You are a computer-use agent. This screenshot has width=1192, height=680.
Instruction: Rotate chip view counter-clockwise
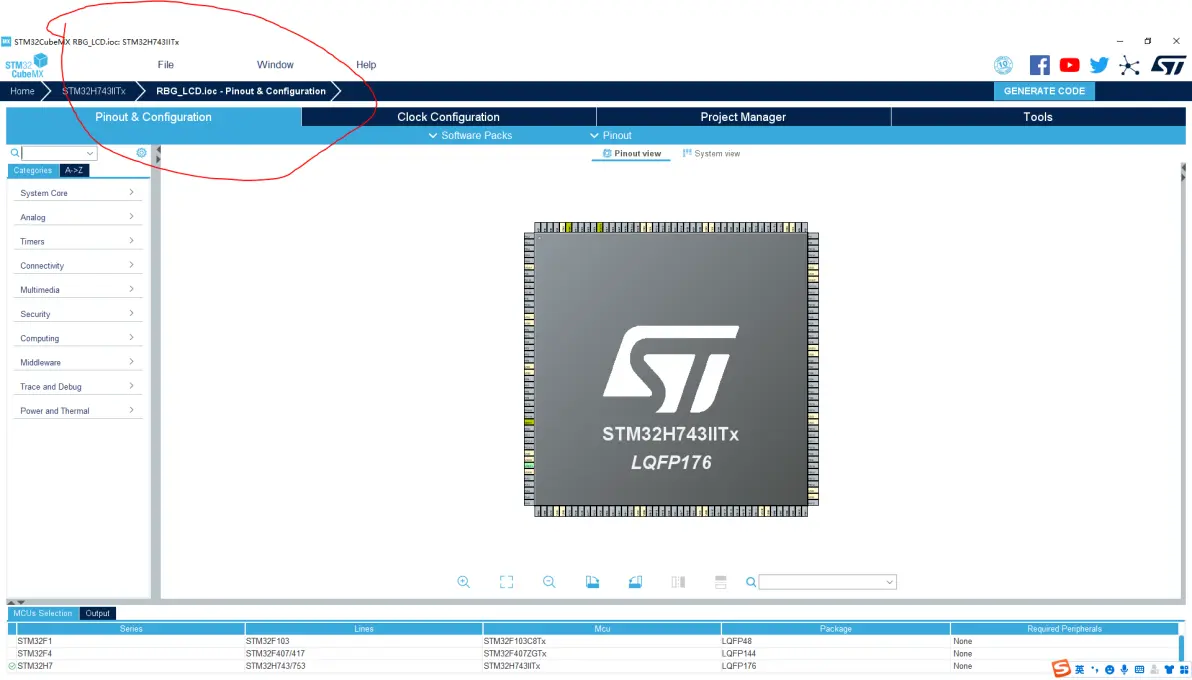coord(636,582)
